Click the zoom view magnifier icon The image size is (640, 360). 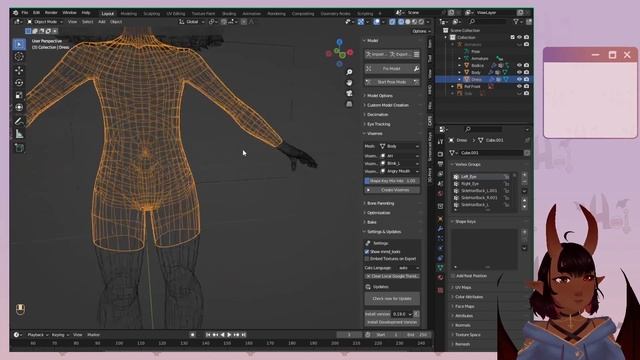tap(349, 72)
